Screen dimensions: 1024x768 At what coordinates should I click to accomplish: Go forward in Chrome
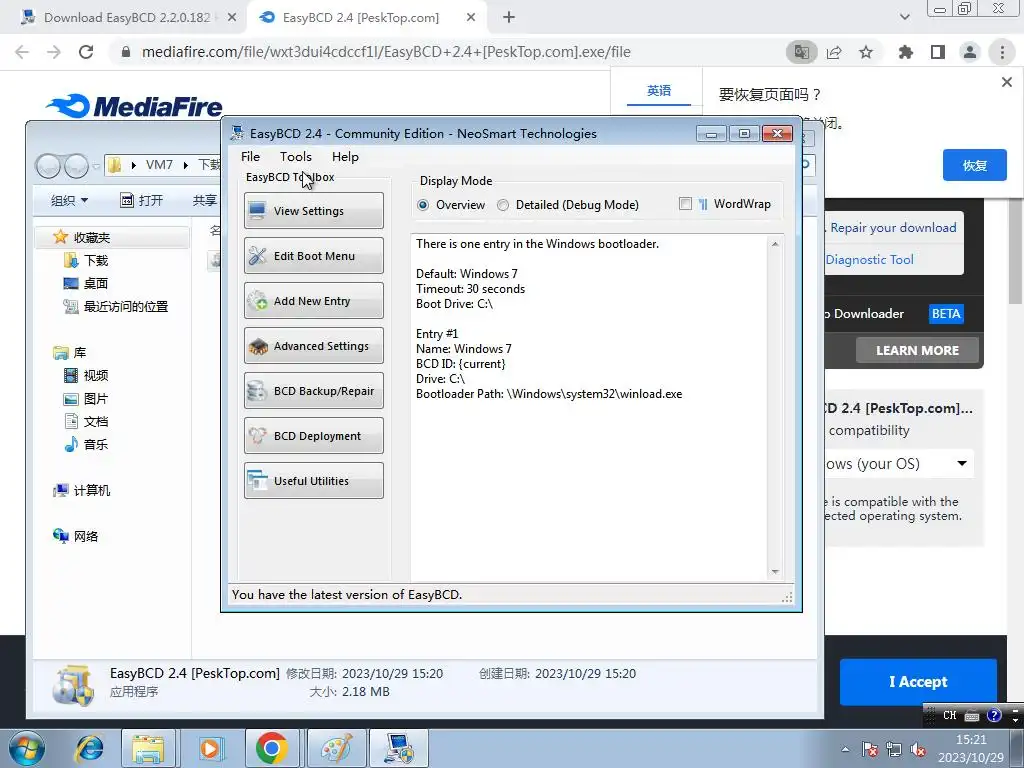coord(54,52)
